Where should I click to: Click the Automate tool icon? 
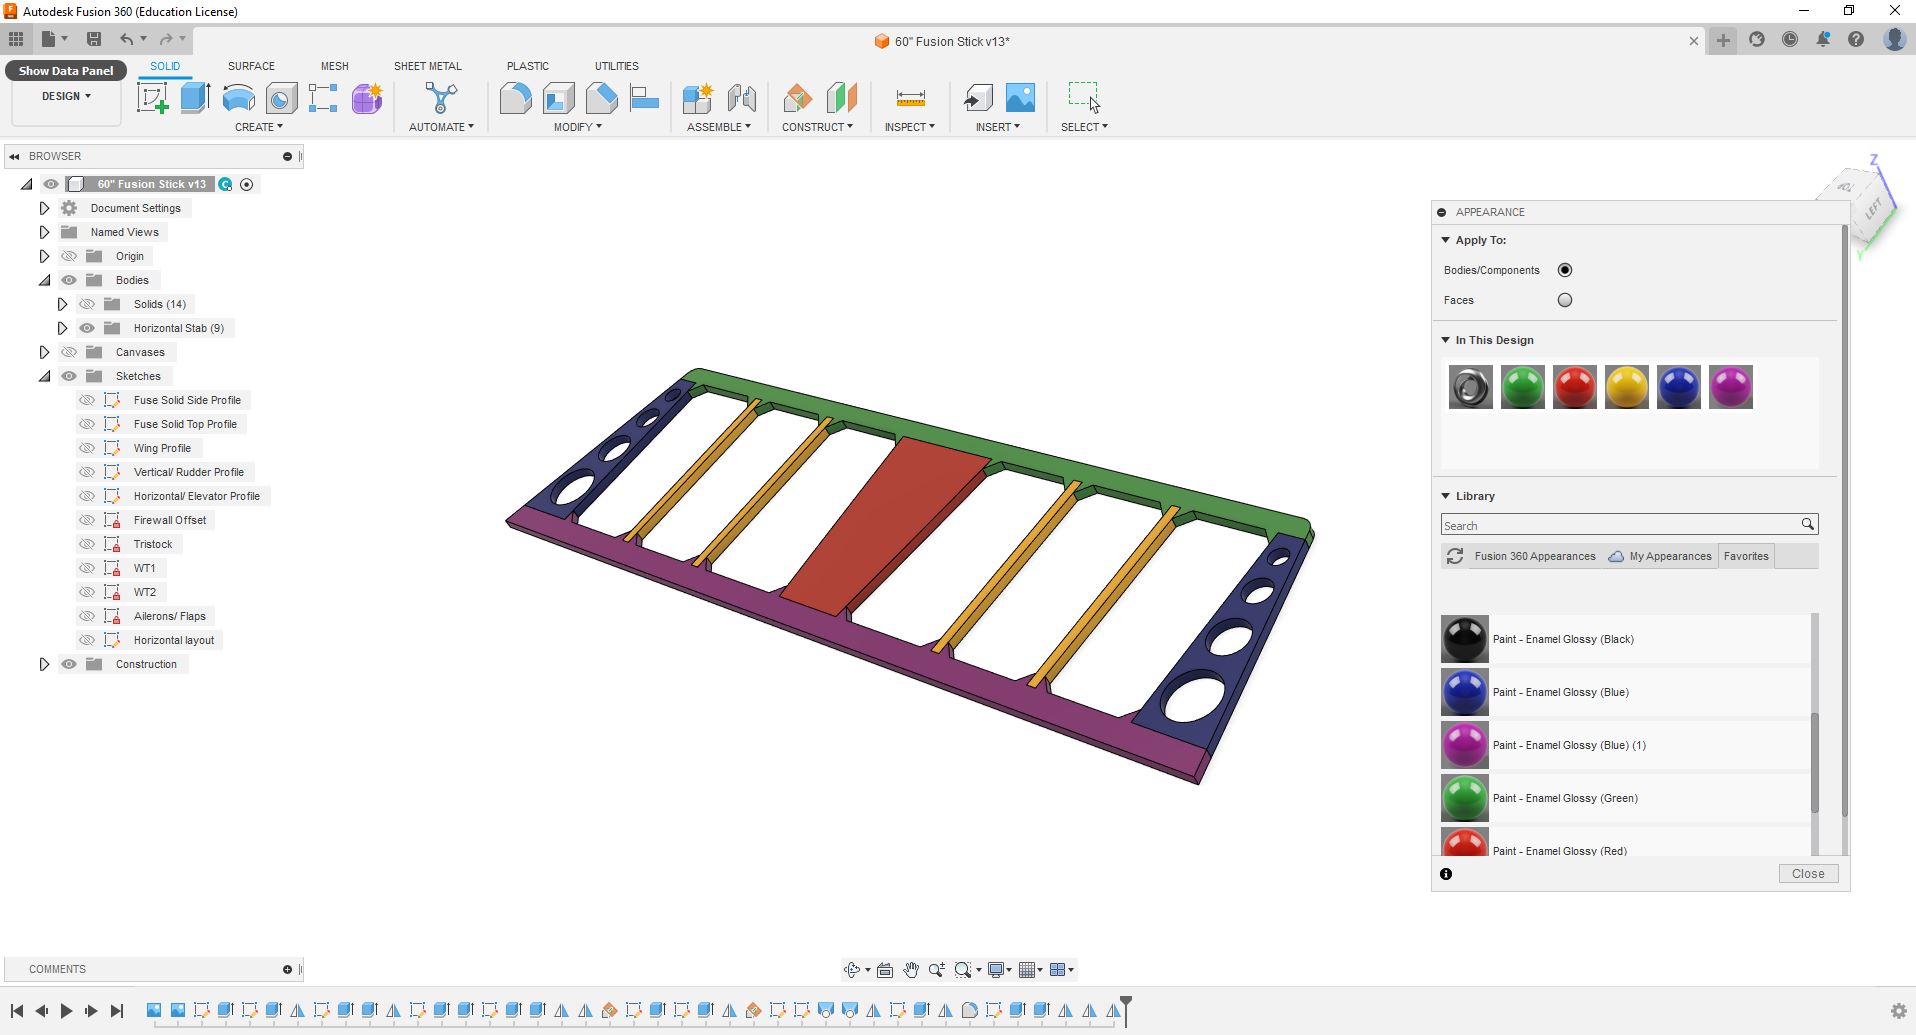click(441, 98)
